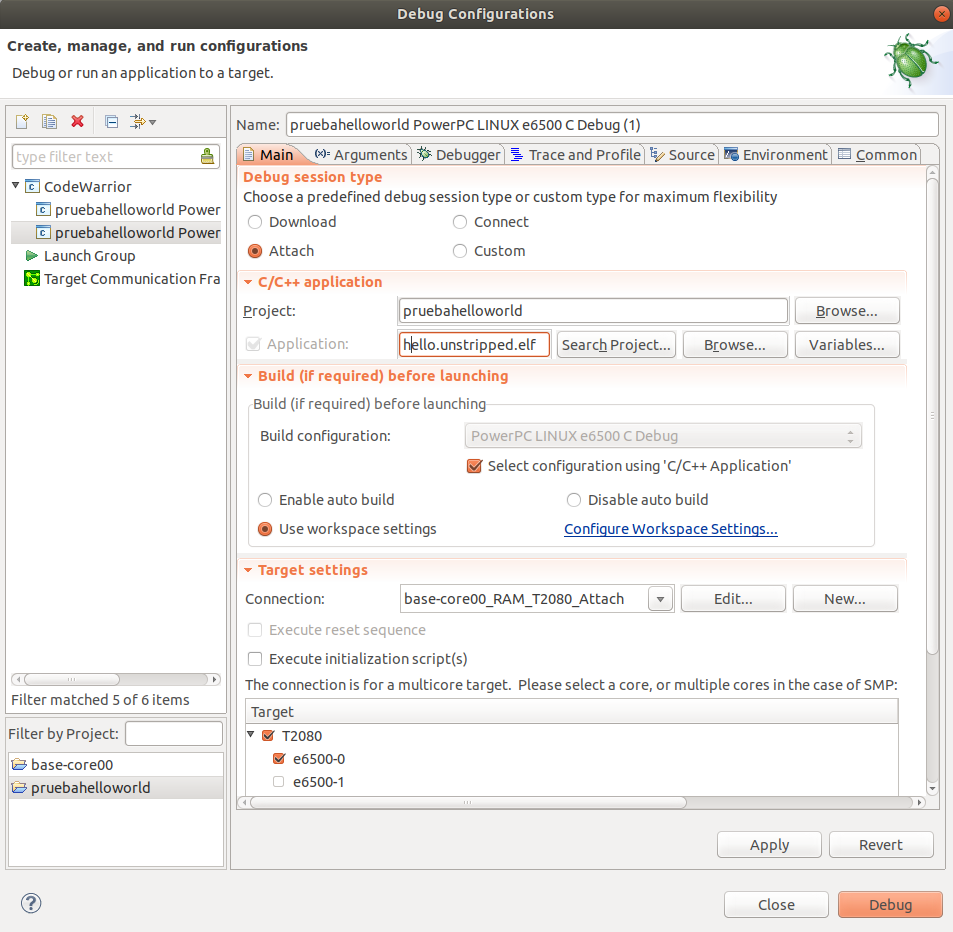Click the Duplicate launch configuration icon
This screenshot has width=953, height=932.
point(49,122)
